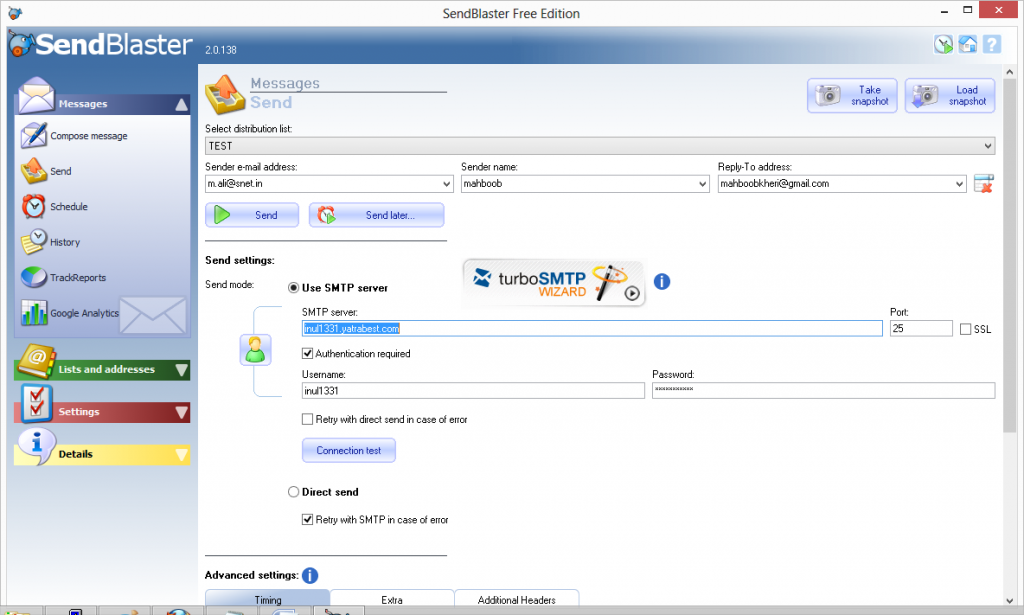Expand the Sender e-mail address dropdown
This screenshot has width=1024, height=615.
click(x=446, y=184)
